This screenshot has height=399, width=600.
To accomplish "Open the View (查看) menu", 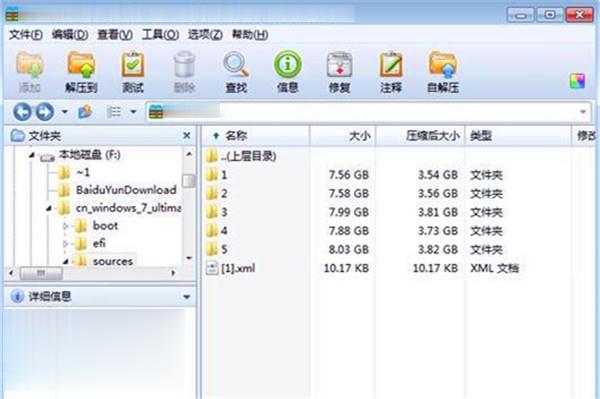I will click(115, 35).
